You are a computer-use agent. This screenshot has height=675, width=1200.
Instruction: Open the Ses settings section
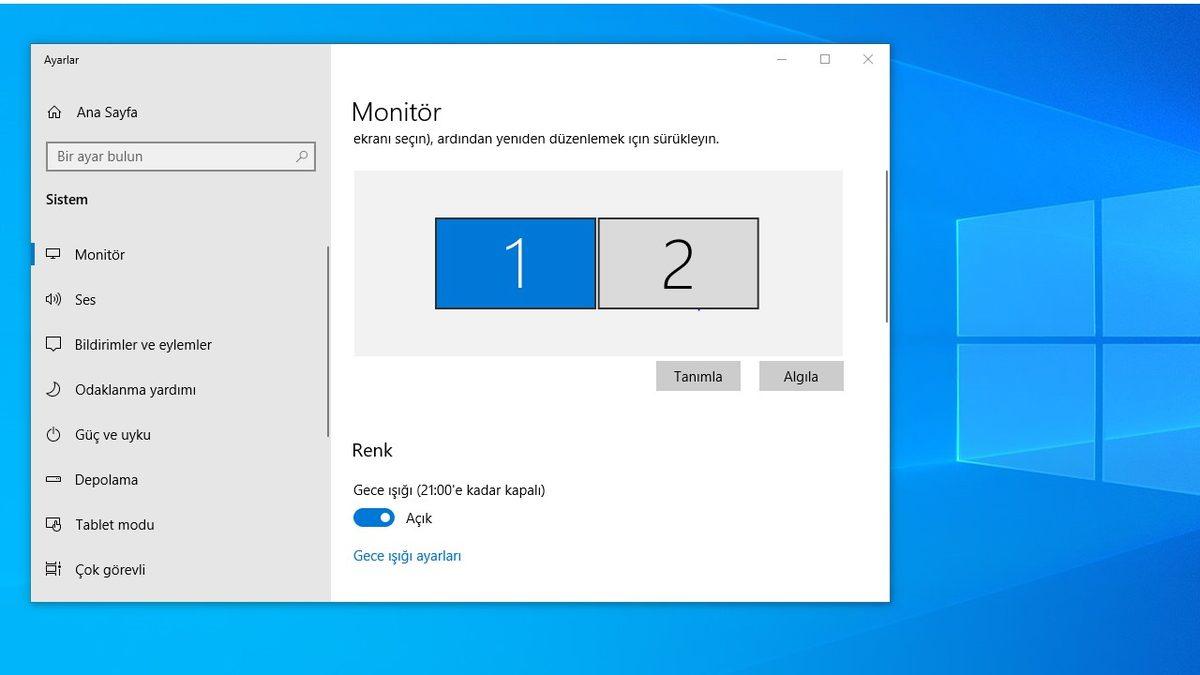click(85, 299)
